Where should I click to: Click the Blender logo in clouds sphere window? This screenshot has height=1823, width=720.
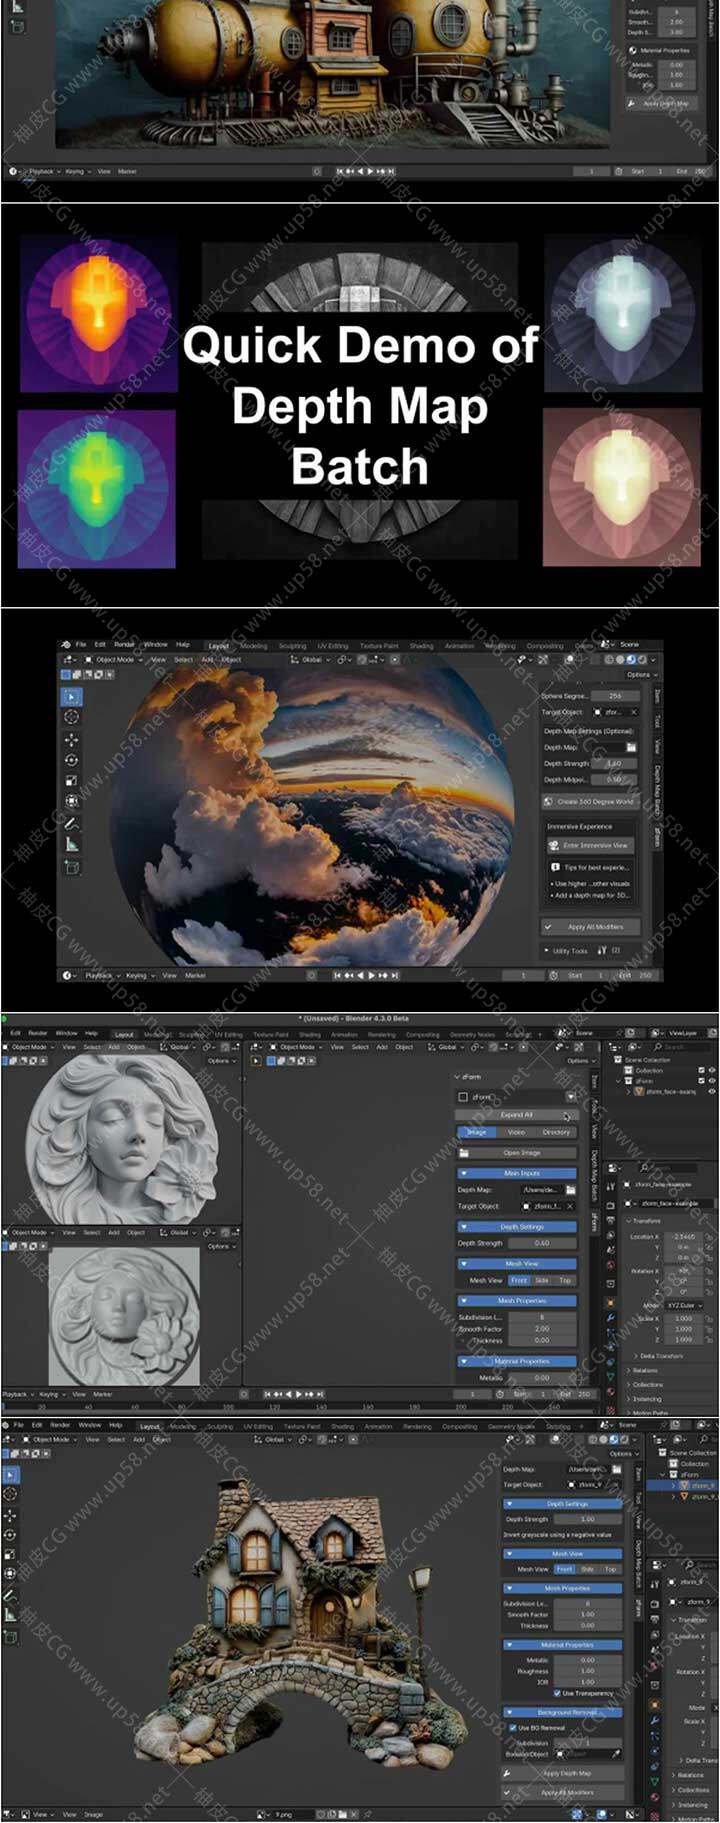point(67,645)
